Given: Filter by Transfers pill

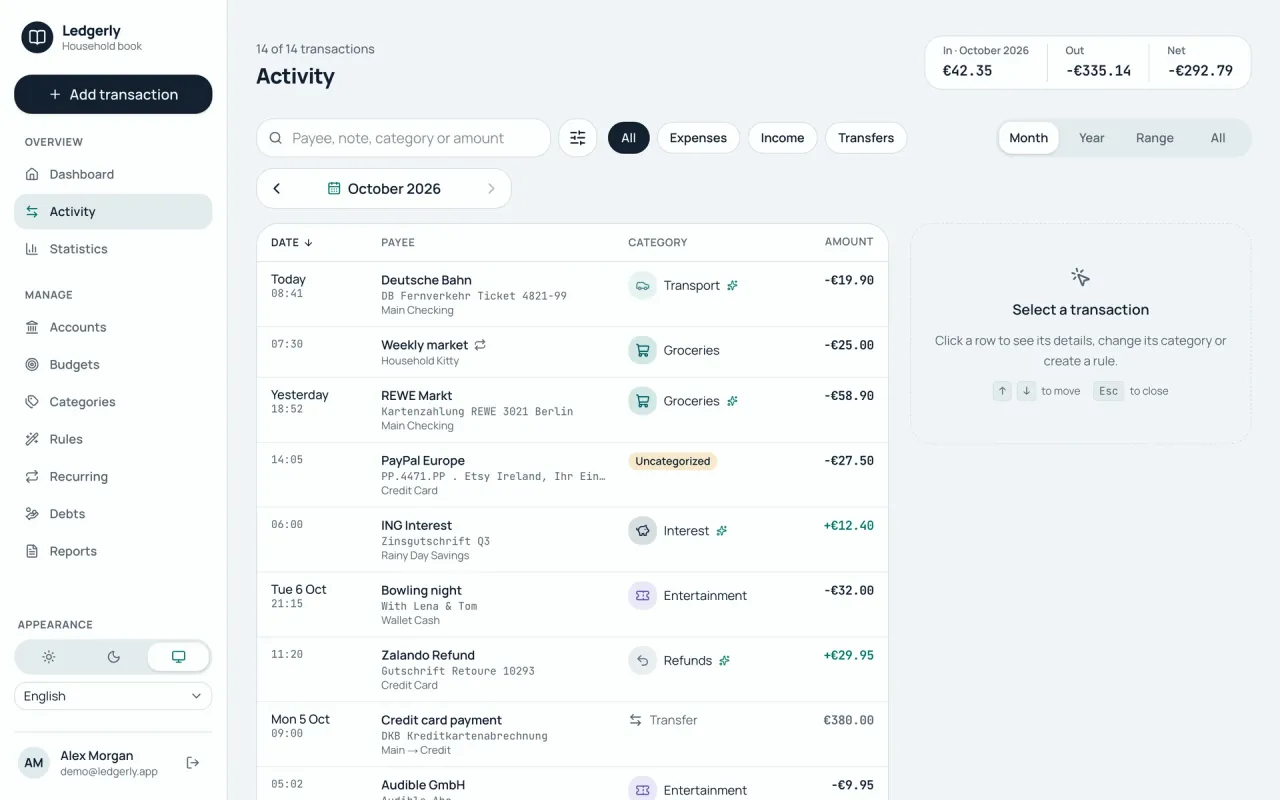Looking at the screenshot, I should click(866, 138).
